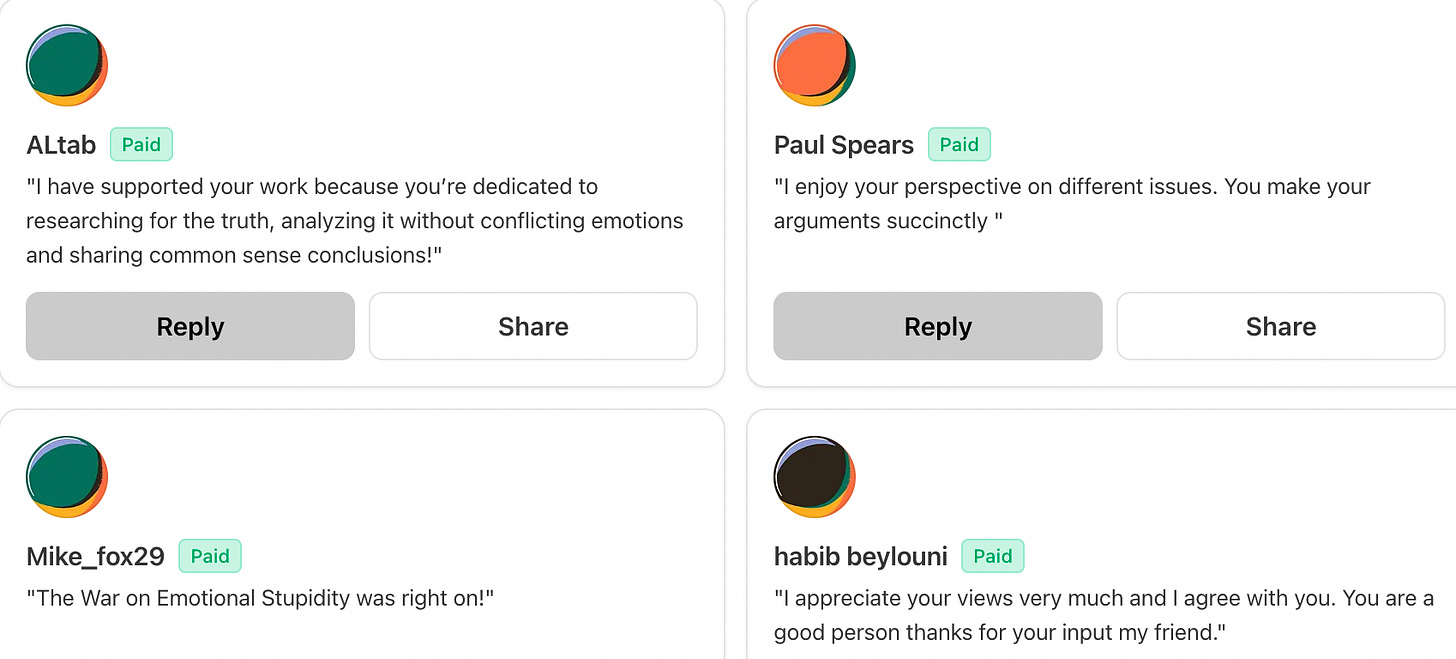Select habib beylouni's appreciation quote text

[x=1104, y=615]
